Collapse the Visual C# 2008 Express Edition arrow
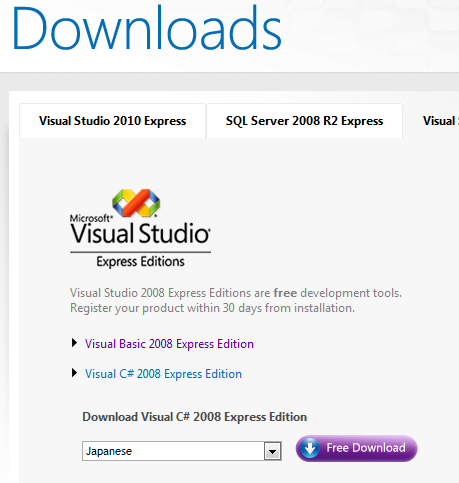This screenshot has height=483, width=459. click(74, 373)
